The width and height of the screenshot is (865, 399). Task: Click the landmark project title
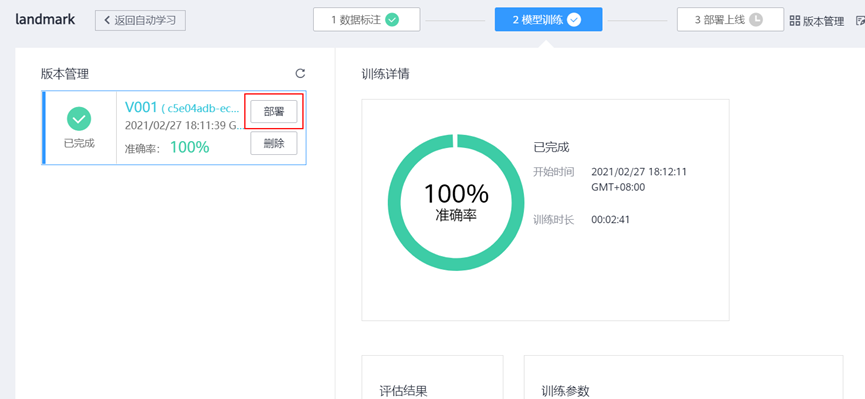[x=45, y=20]
